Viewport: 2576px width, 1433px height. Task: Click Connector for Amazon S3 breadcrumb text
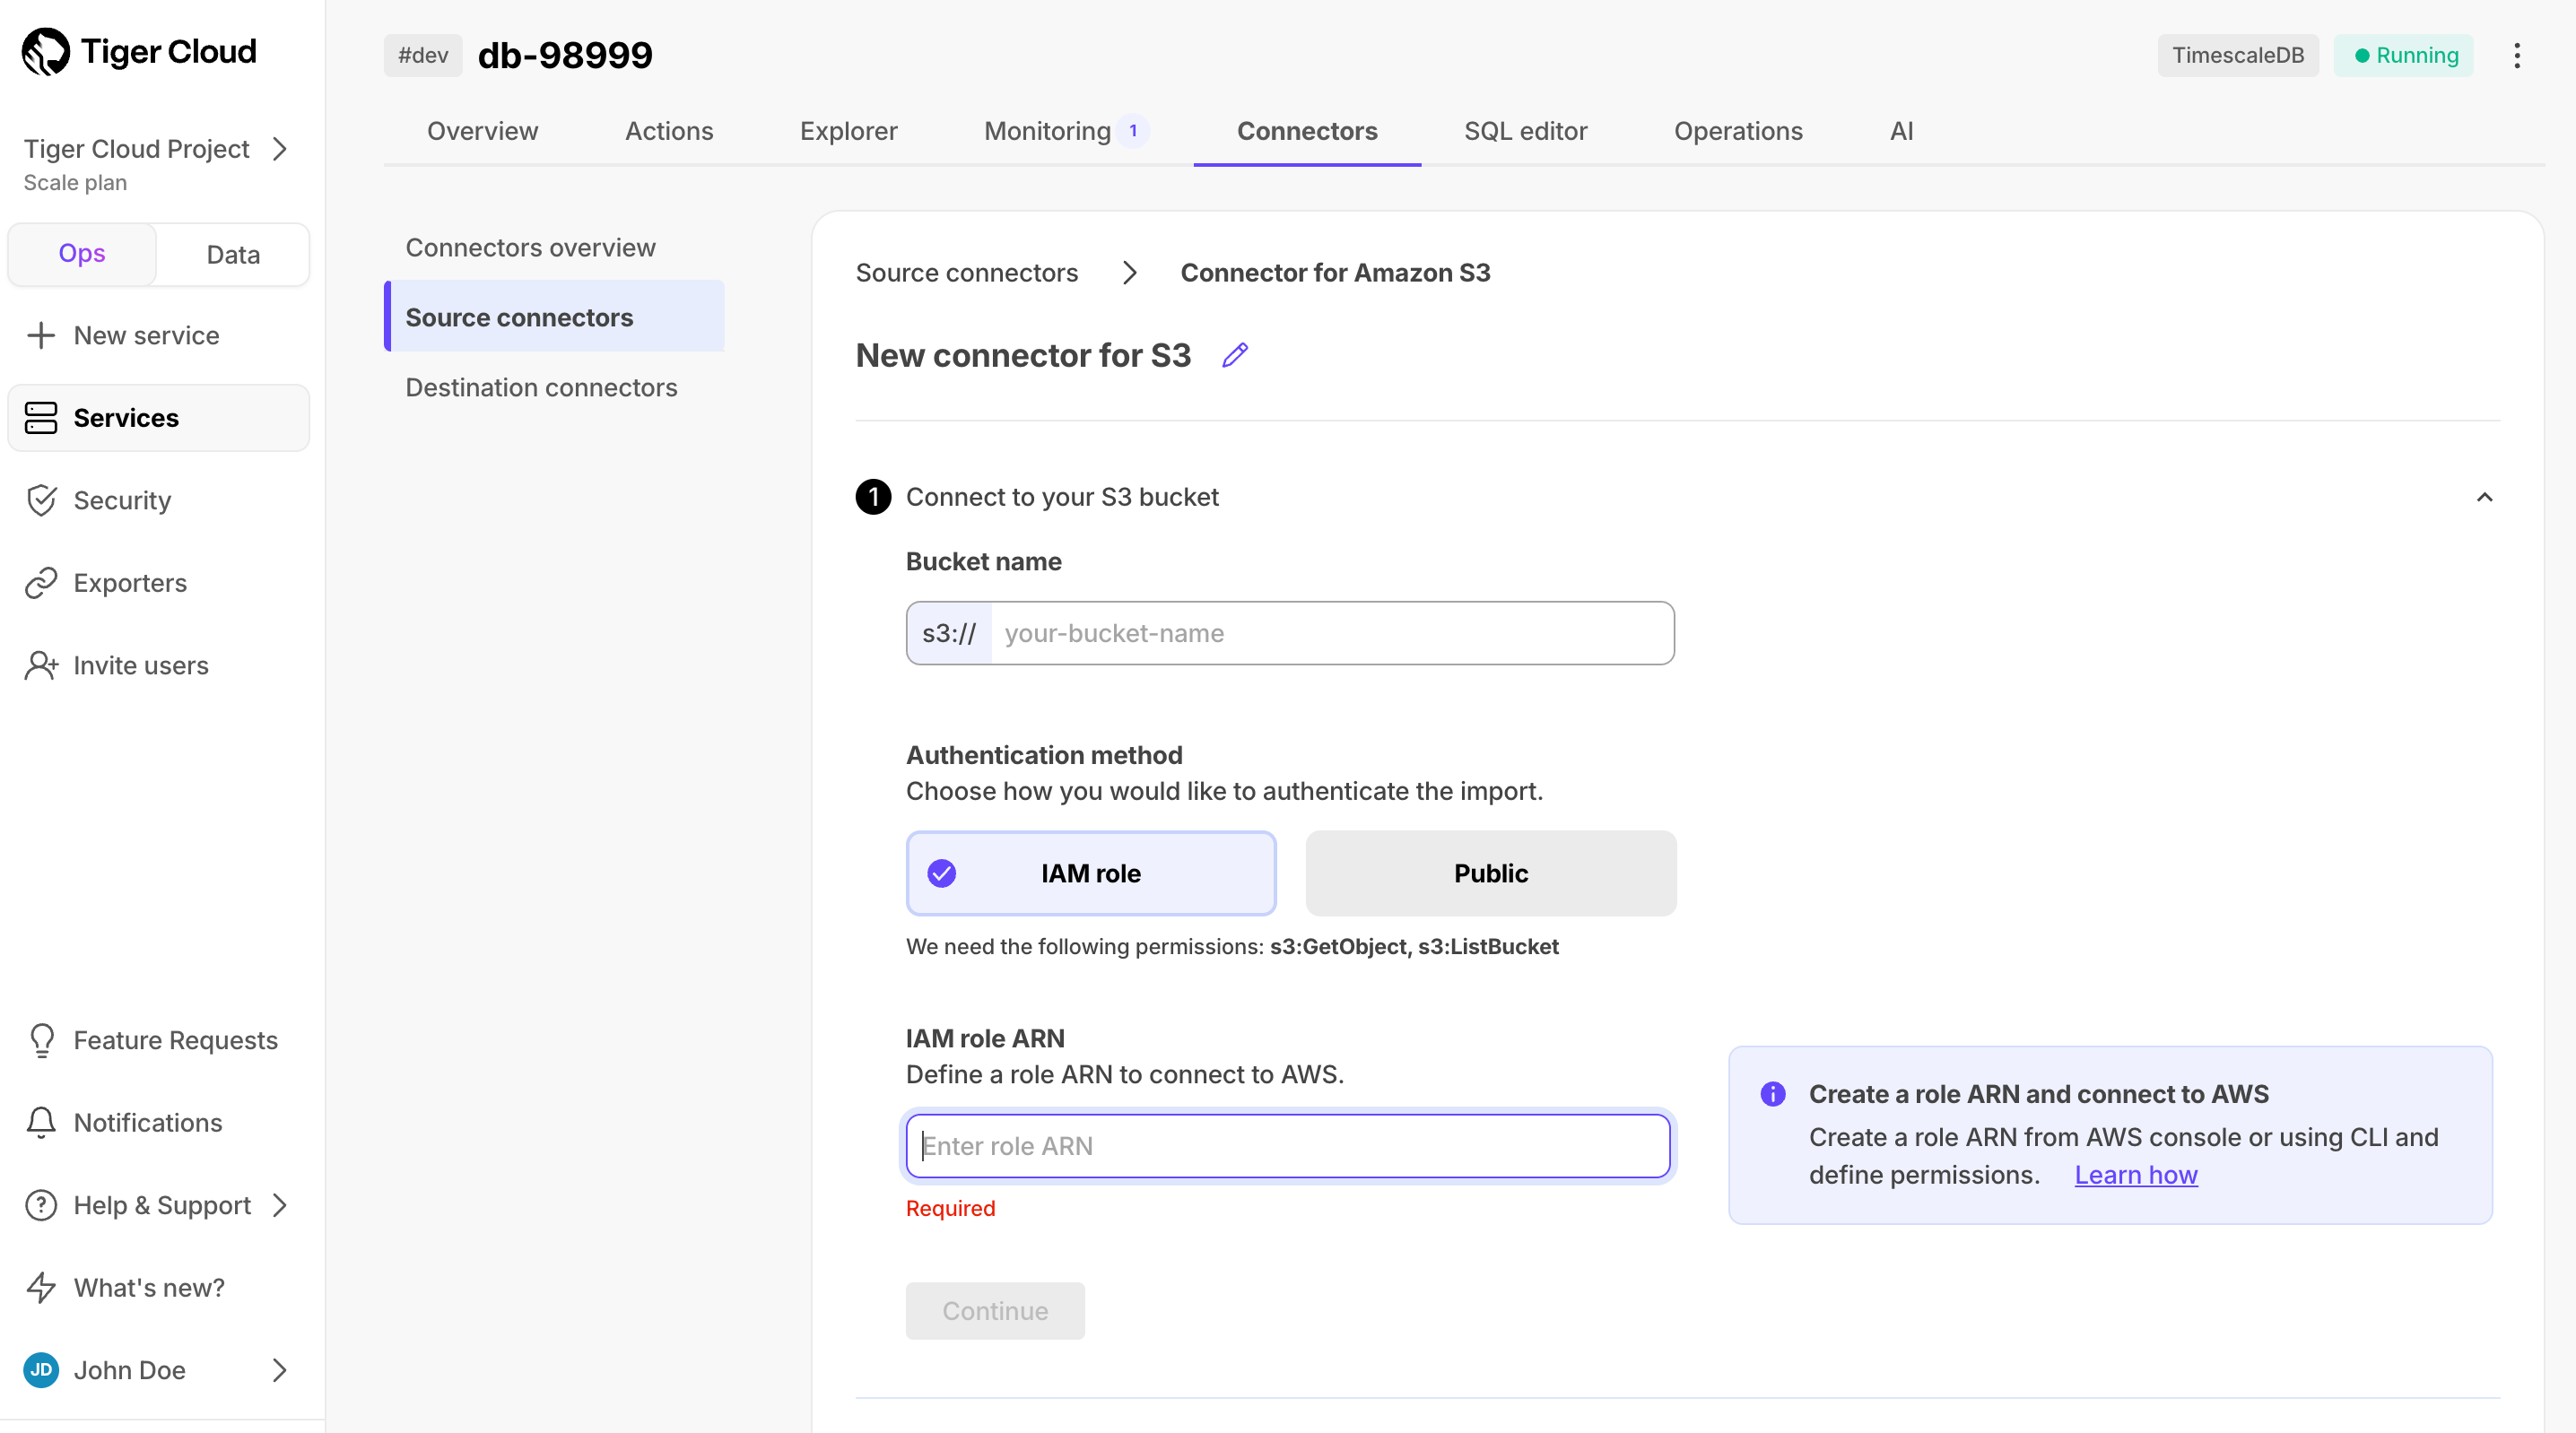pyautogui.click(x=1335, y=273)
